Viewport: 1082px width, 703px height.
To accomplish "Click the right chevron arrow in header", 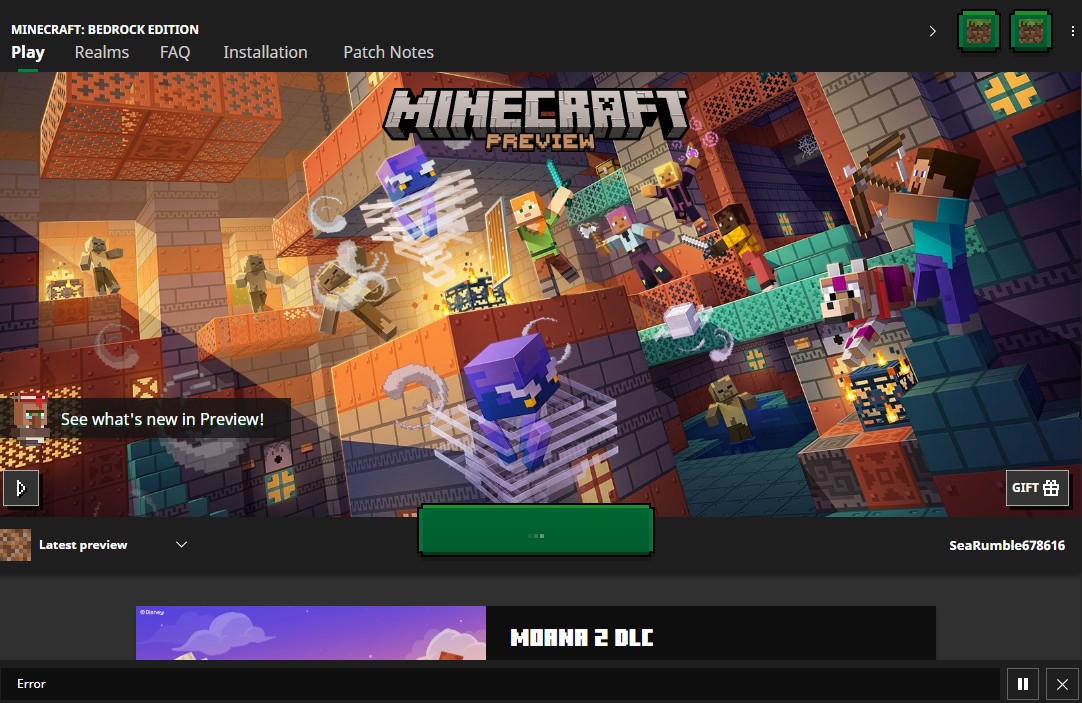I will click(x=932, y=31).
